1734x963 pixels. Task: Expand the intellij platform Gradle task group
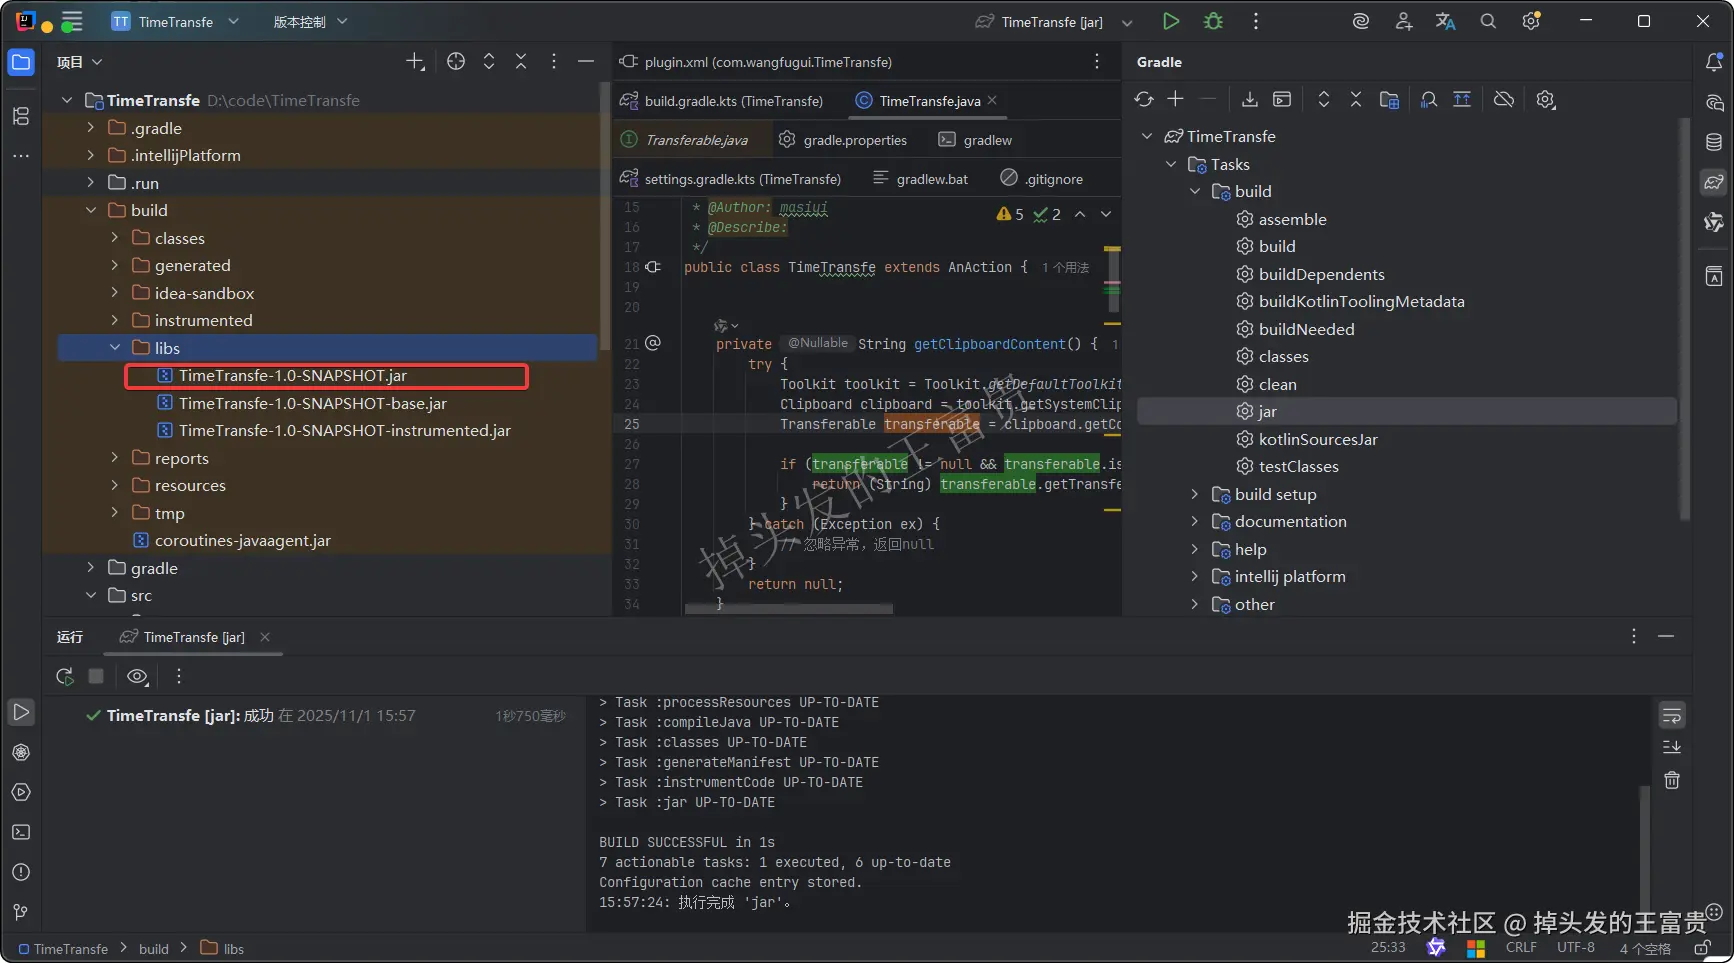(1194, 576)
